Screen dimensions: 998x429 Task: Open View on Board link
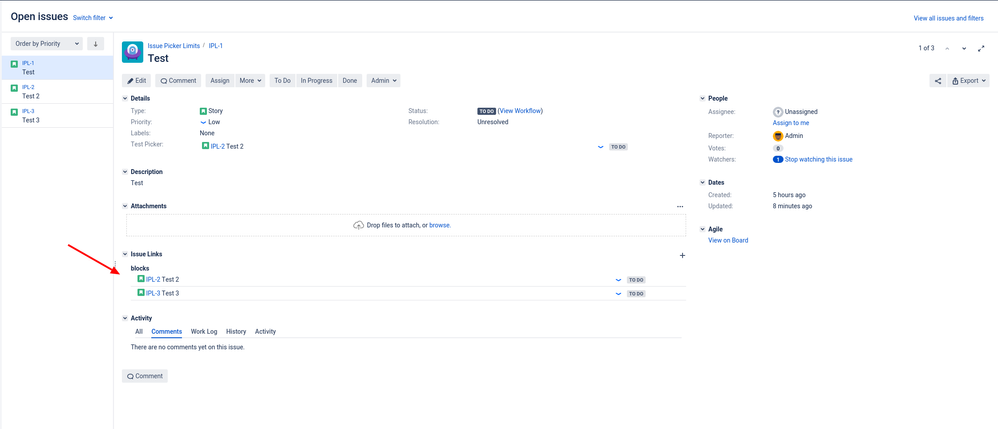click(x=728, y=241)
